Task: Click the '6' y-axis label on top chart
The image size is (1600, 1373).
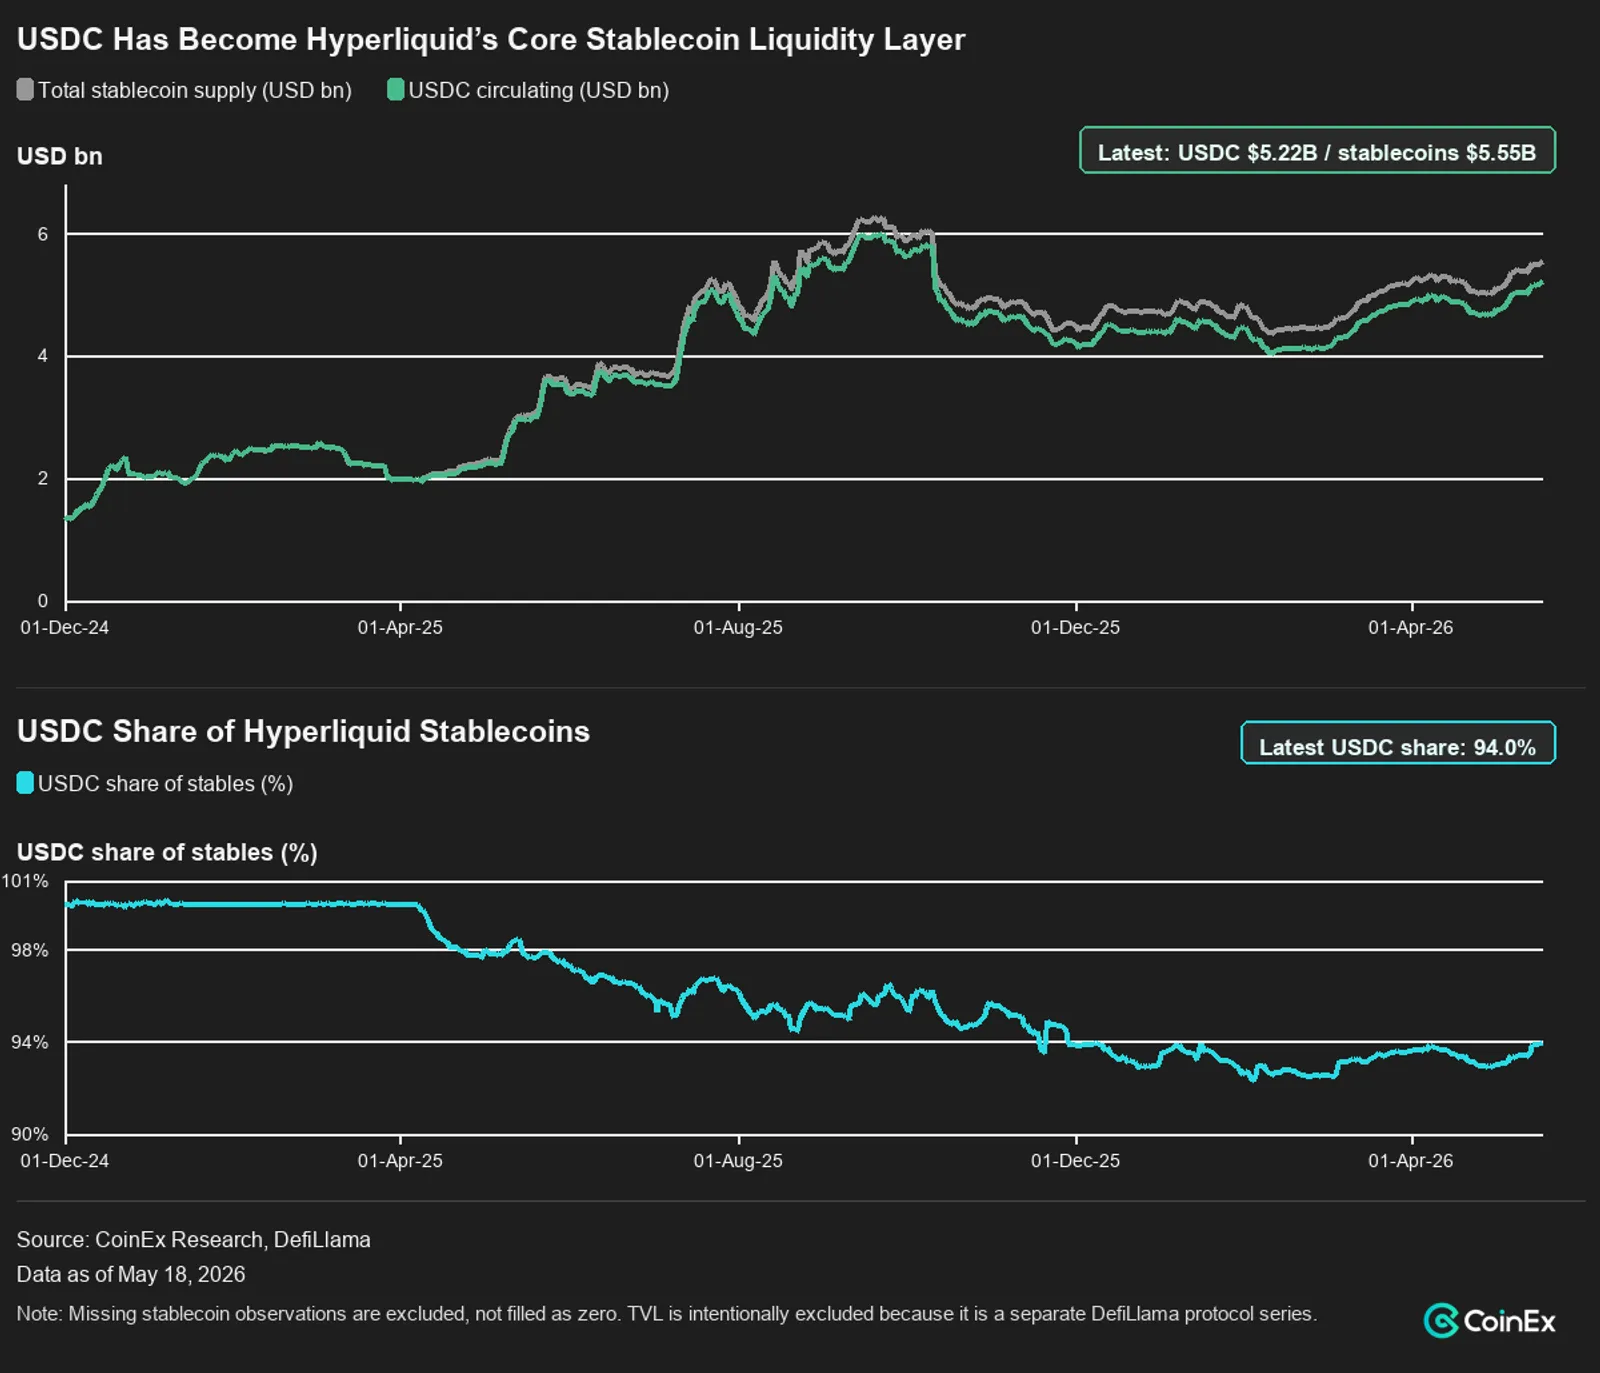Action: pyautogui.click(x=43, y=234)
